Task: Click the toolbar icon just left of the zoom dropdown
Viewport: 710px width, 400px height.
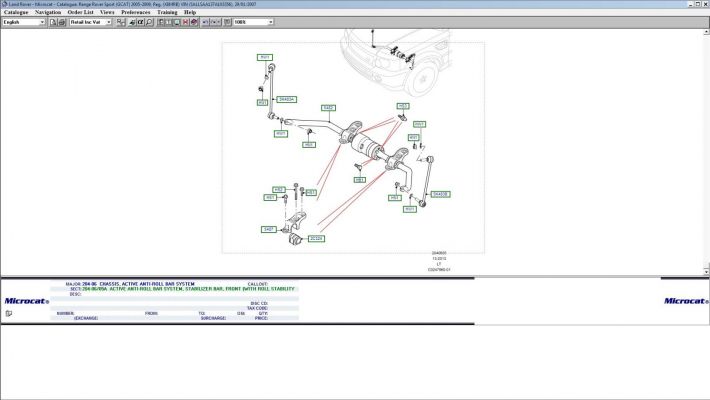Action: [x=227, y=22]
